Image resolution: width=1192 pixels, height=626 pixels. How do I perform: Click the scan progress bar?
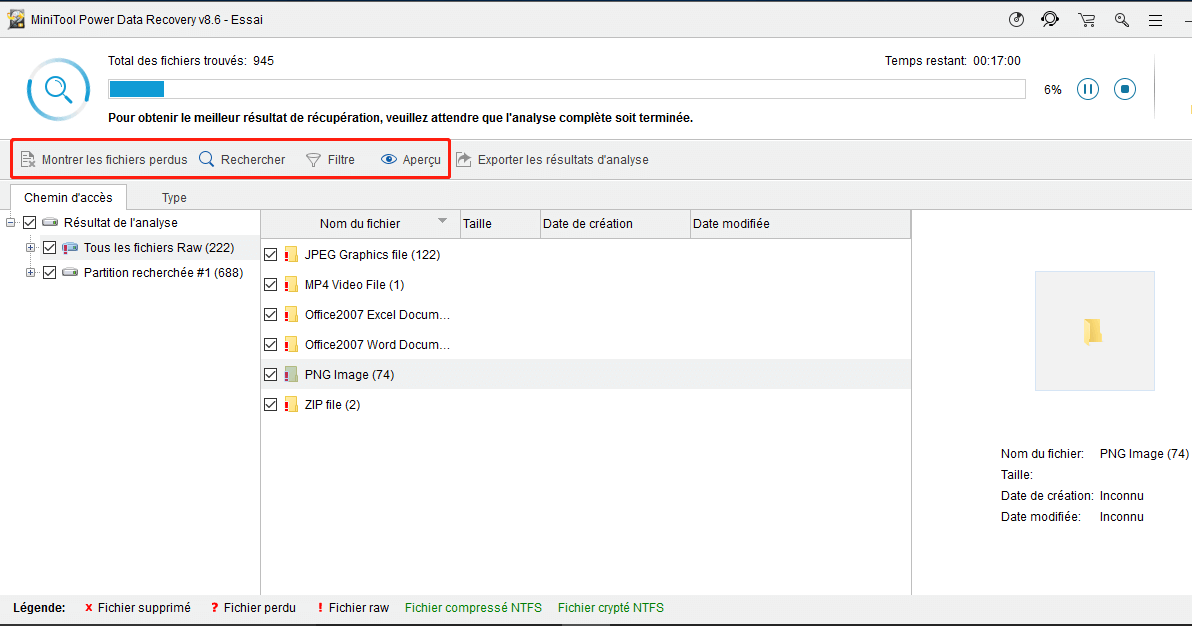point(566,89)
